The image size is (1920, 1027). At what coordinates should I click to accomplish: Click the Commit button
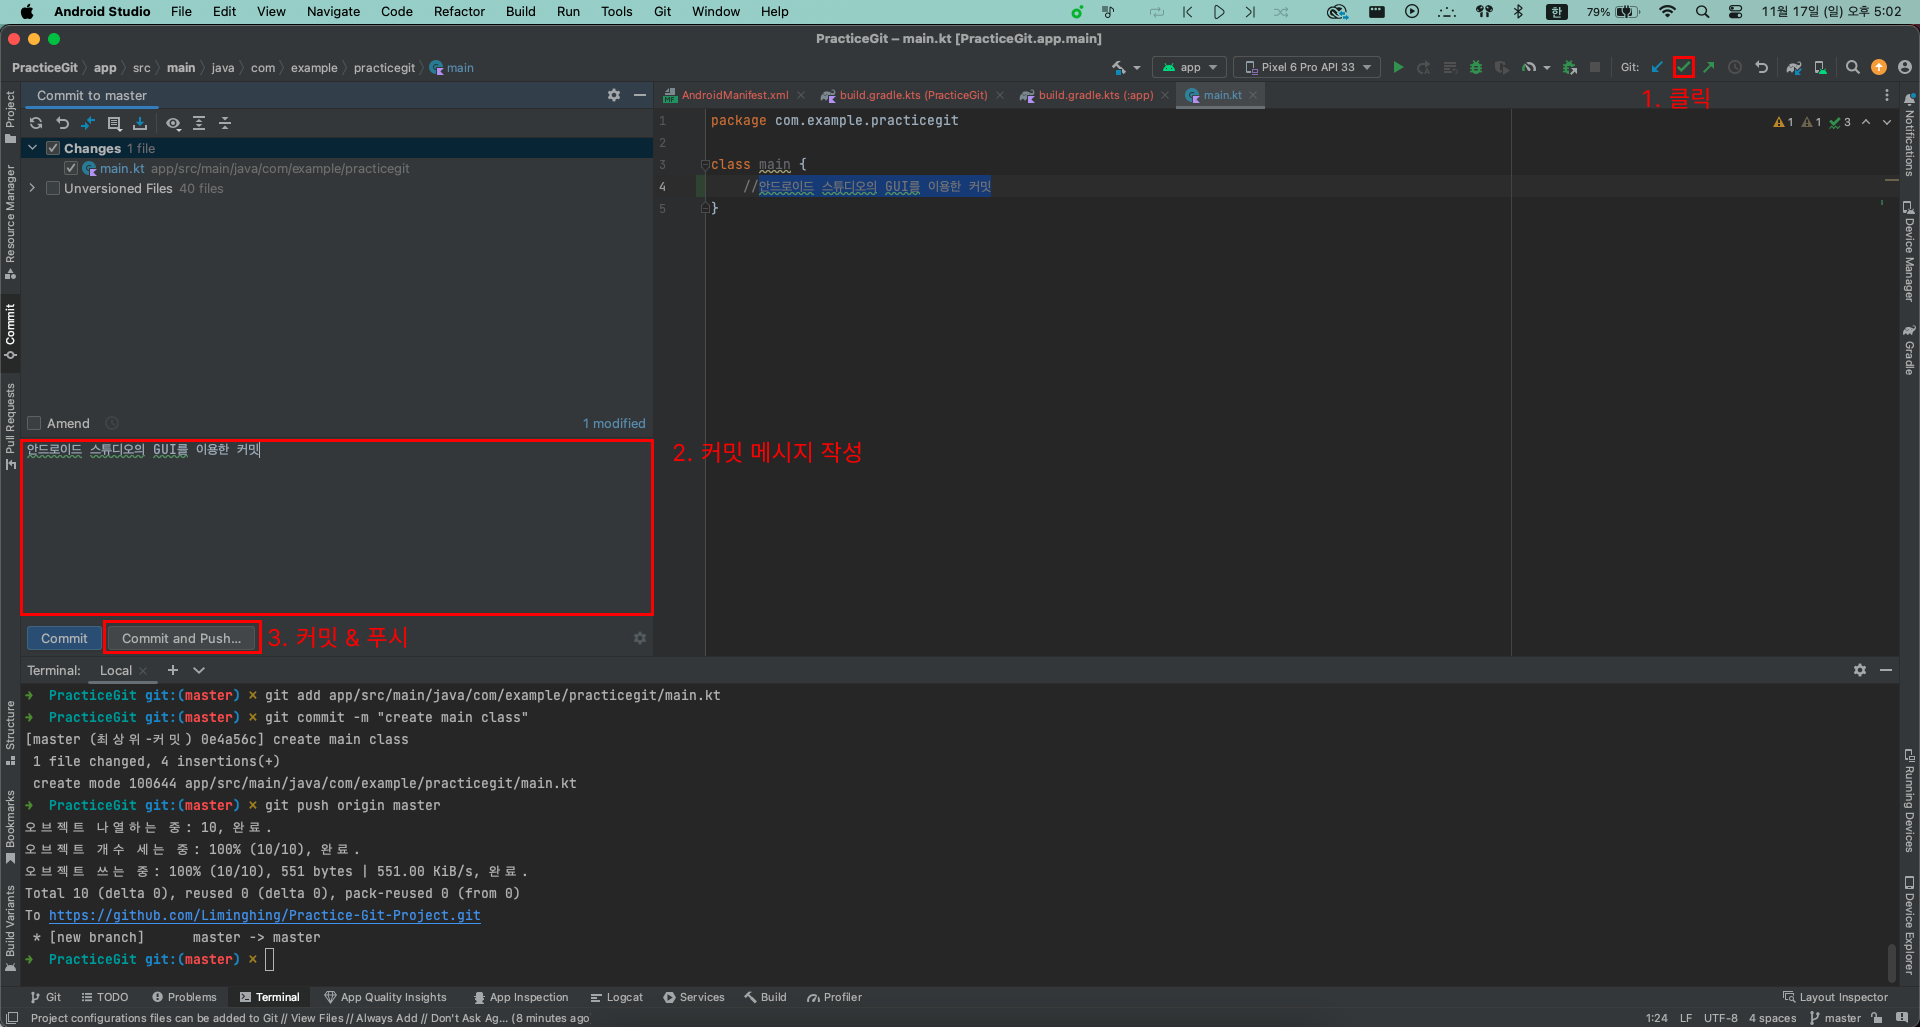click(64, 638)
